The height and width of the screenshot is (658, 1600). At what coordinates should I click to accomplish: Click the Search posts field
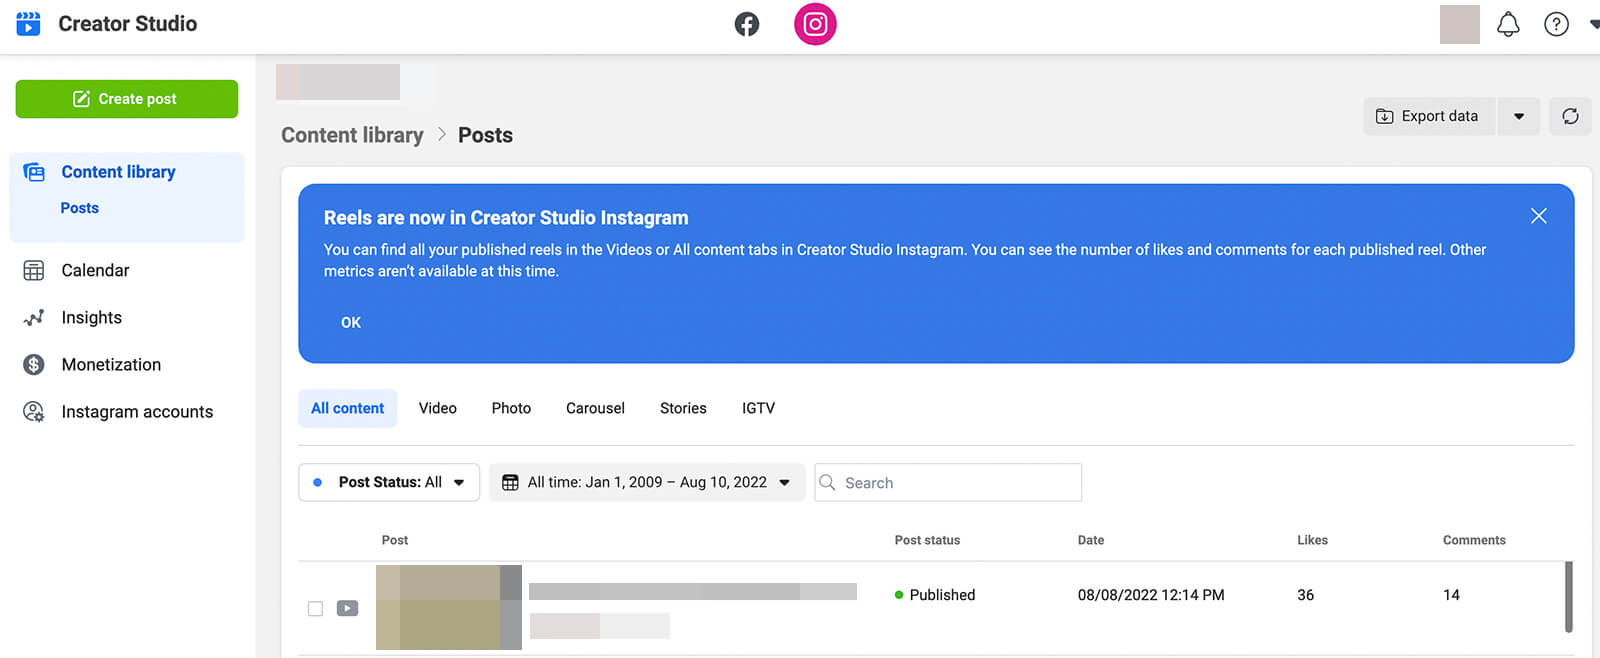click(948, 482)
